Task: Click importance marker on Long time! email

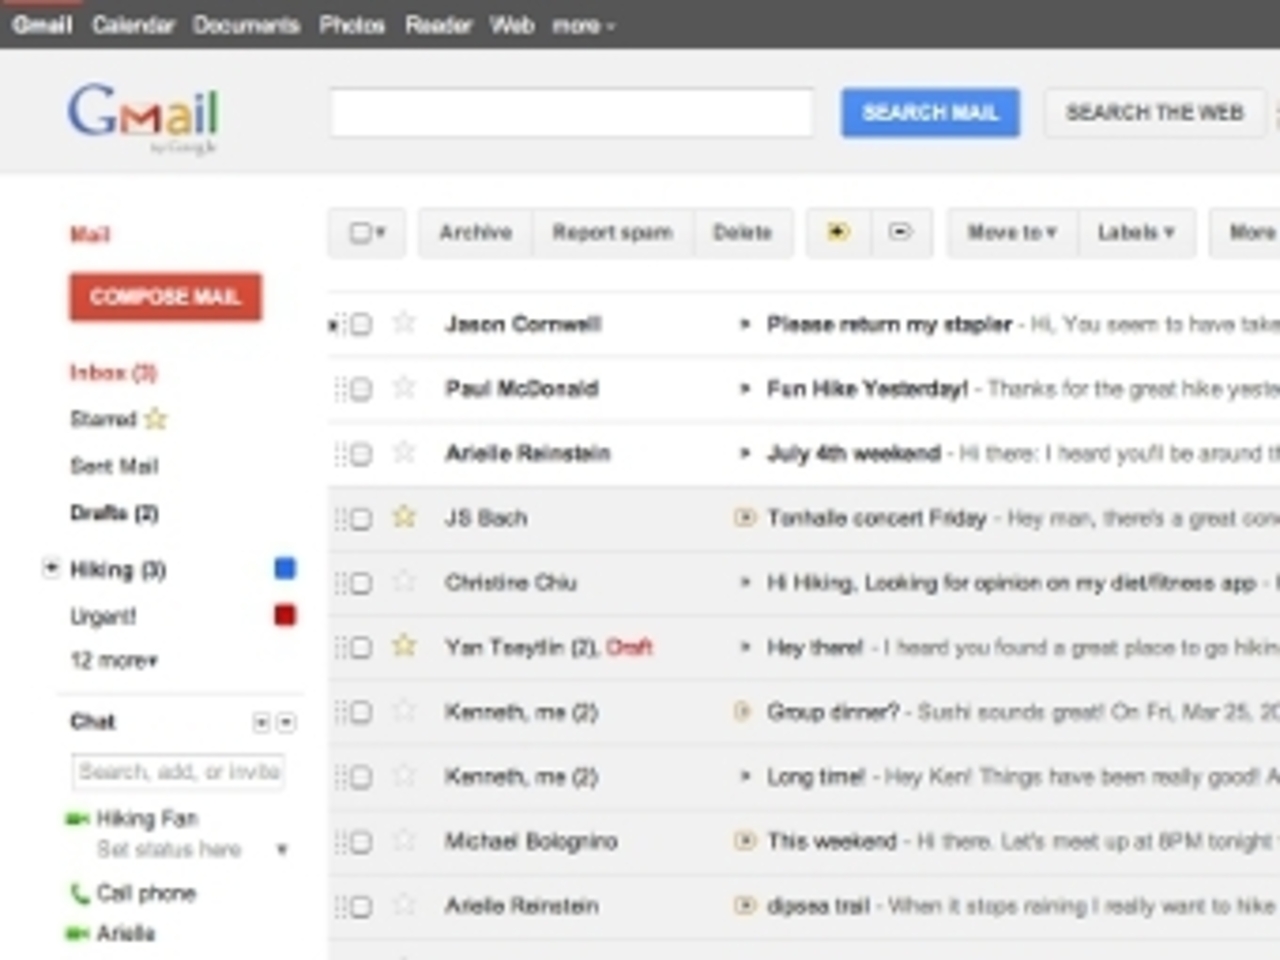Action: click(x=744, y=776)
